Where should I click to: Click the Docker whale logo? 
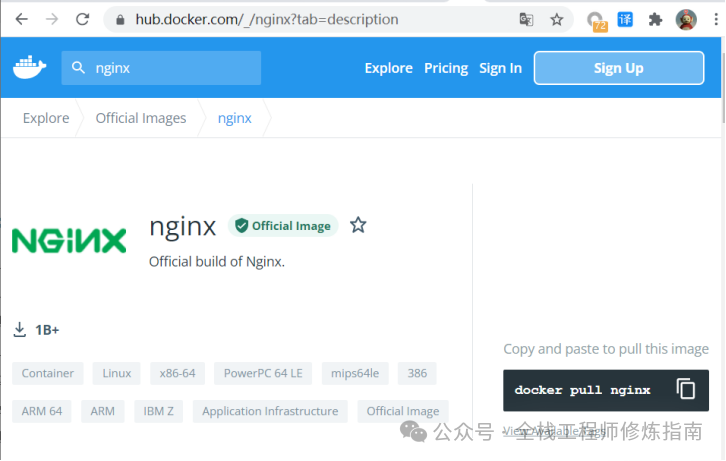click(30, 68)
